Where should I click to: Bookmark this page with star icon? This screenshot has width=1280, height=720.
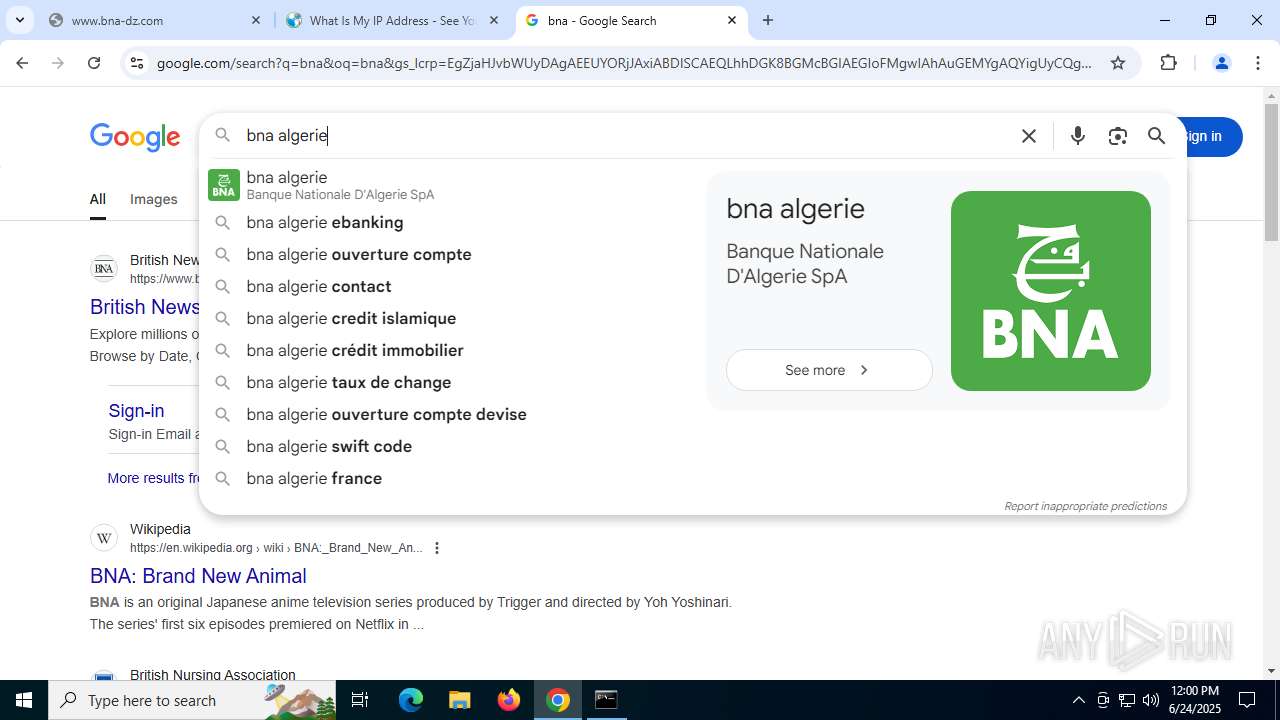(x=1118, y=63)
